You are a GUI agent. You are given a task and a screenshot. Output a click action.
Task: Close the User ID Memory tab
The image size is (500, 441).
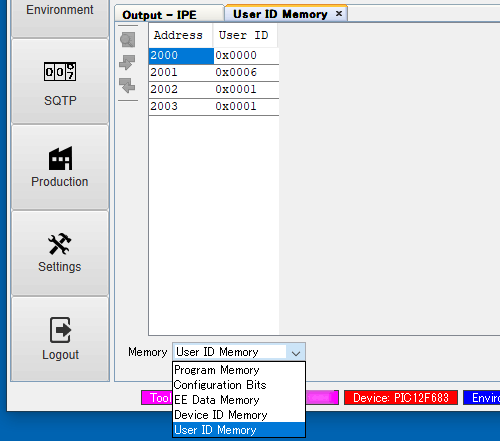point(339,14)
